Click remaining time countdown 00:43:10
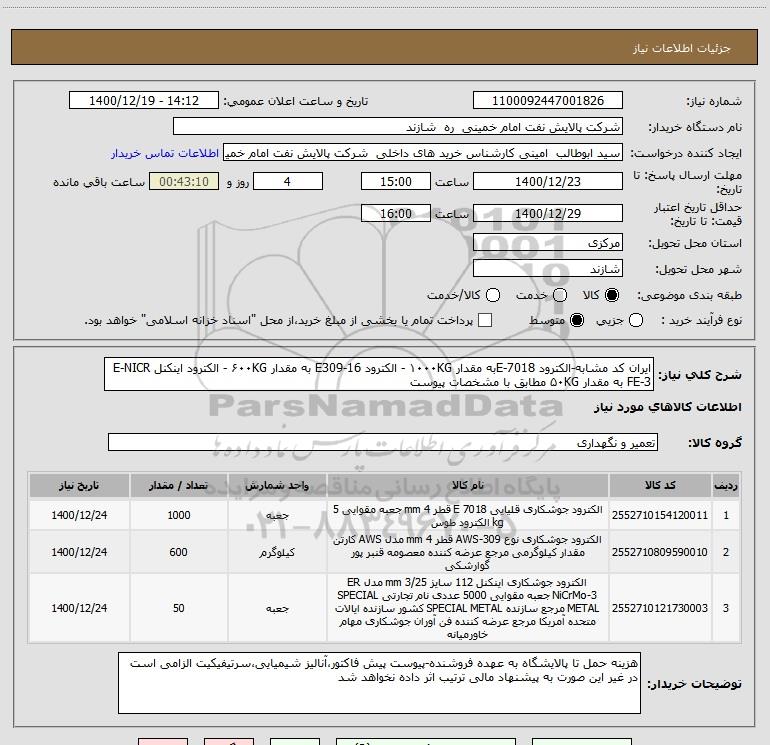 click(184, 182)
